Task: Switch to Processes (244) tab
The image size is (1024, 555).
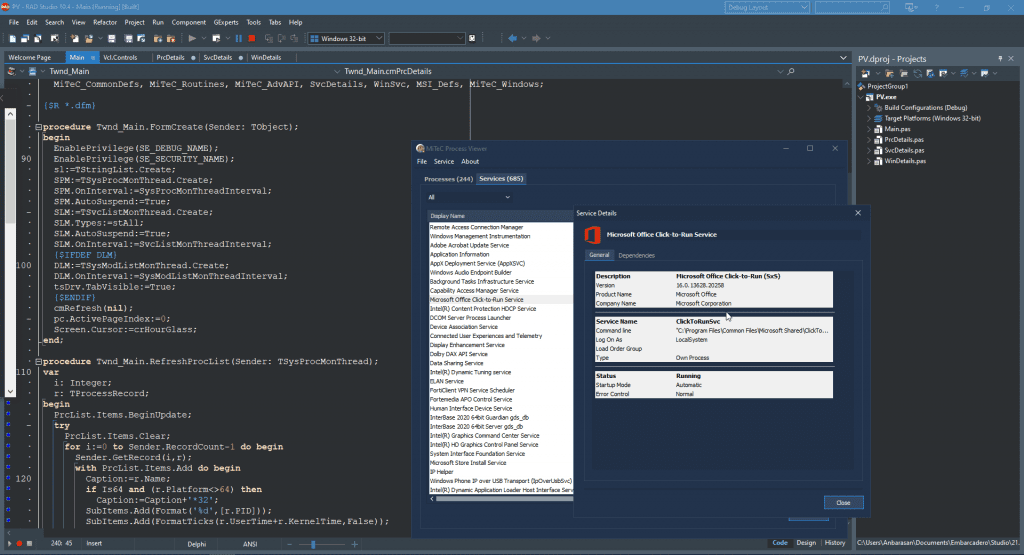Action: click(448, 179)
